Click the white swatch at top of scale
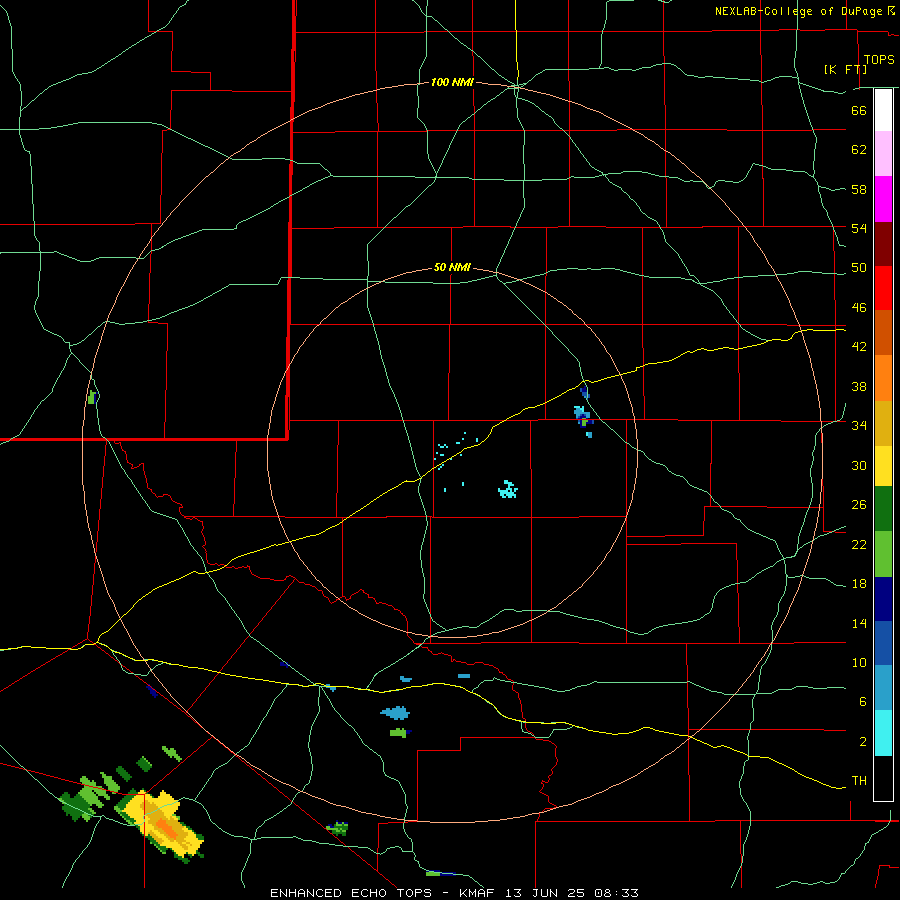 [x=883, y=110]
